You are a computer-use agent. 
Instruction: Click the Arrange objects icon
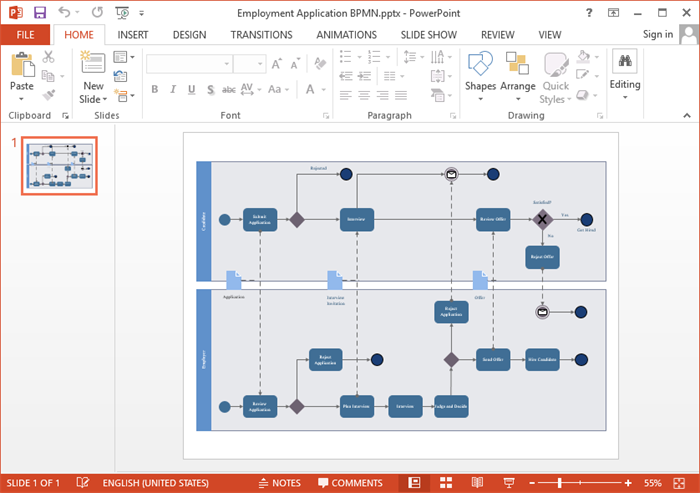coord(517,72)
